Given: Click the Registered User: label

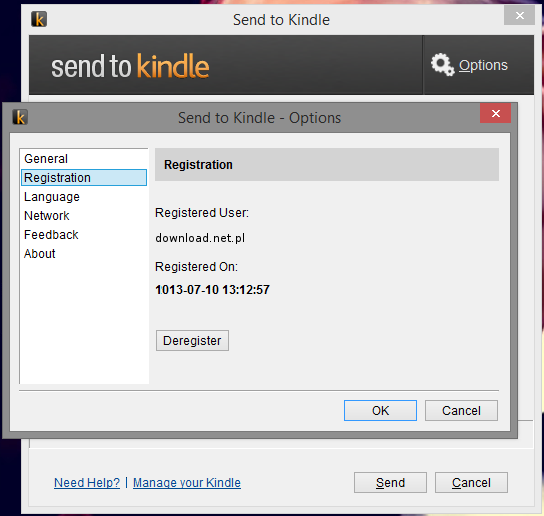Looking at the screenshot, I should click(x=202, y=213).
